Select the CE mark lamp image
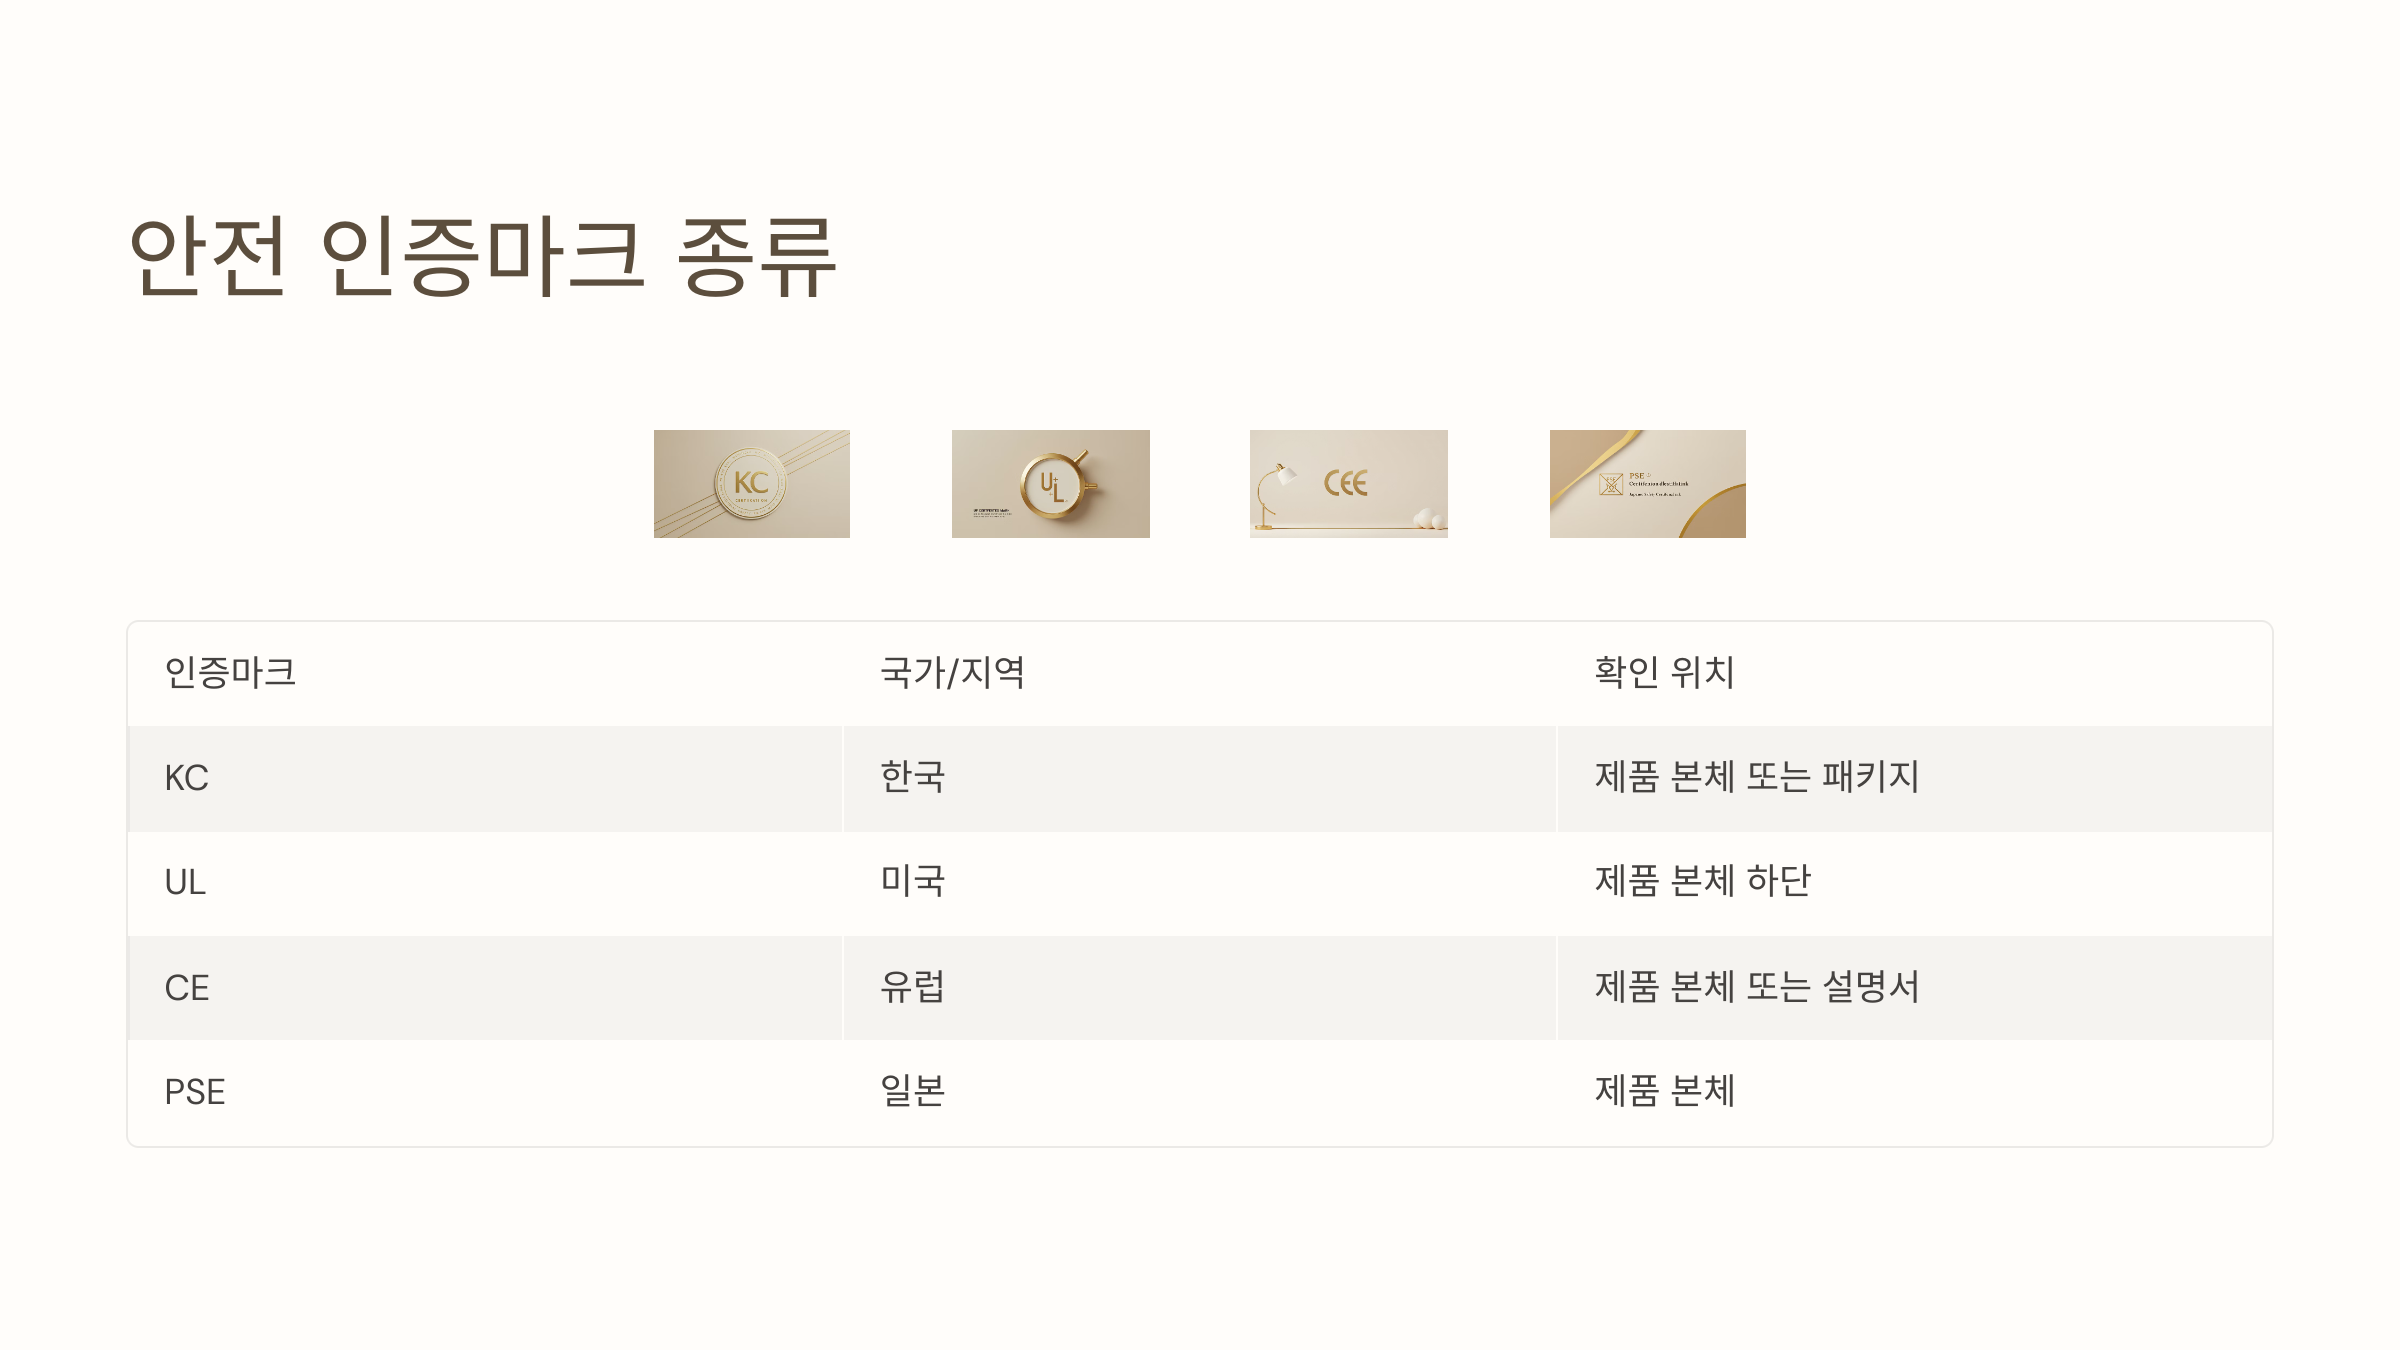The image size is (2400, 1350). (1349, 484)
